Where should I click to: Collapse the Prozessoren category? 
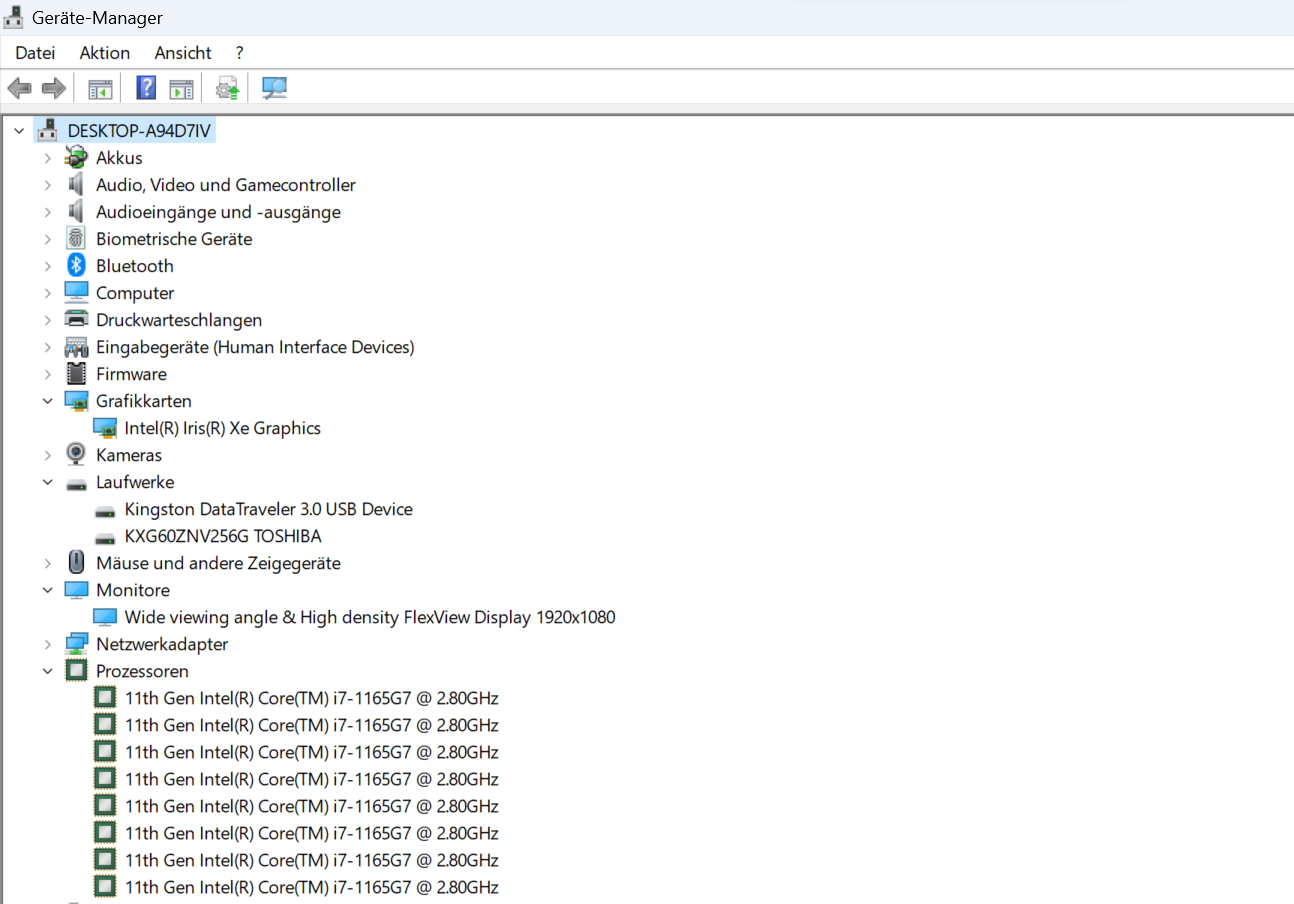click(x=47, y=670)
